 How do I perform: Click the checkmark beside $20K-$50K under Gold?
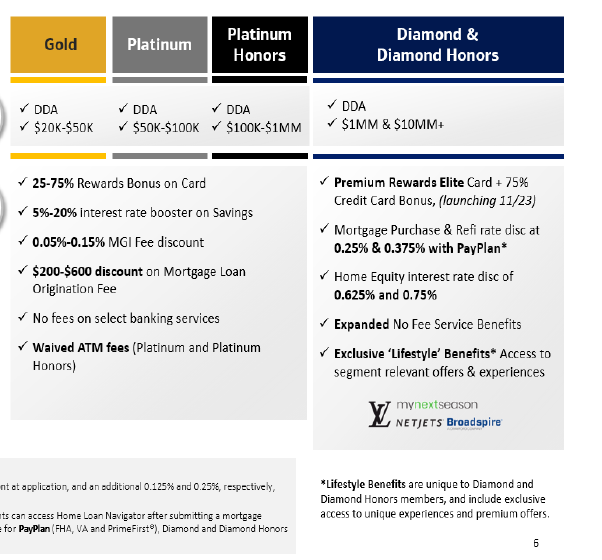24,127
